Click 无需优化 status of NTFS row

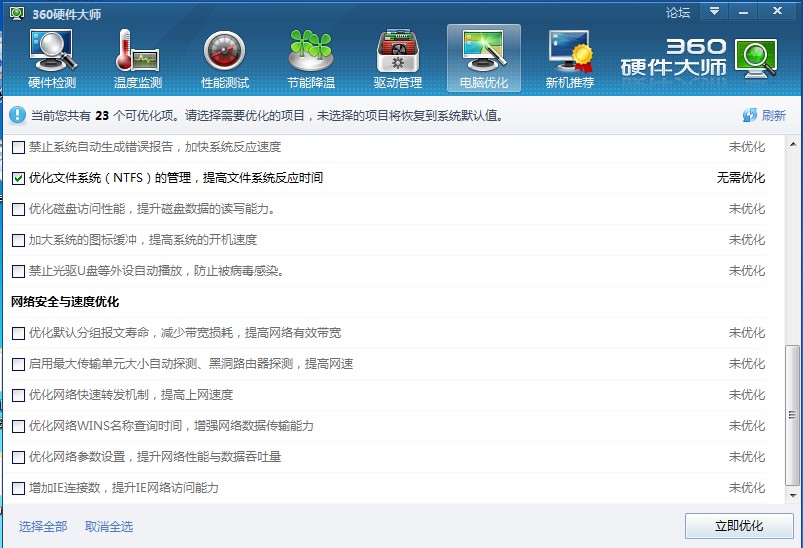[741, 178]
